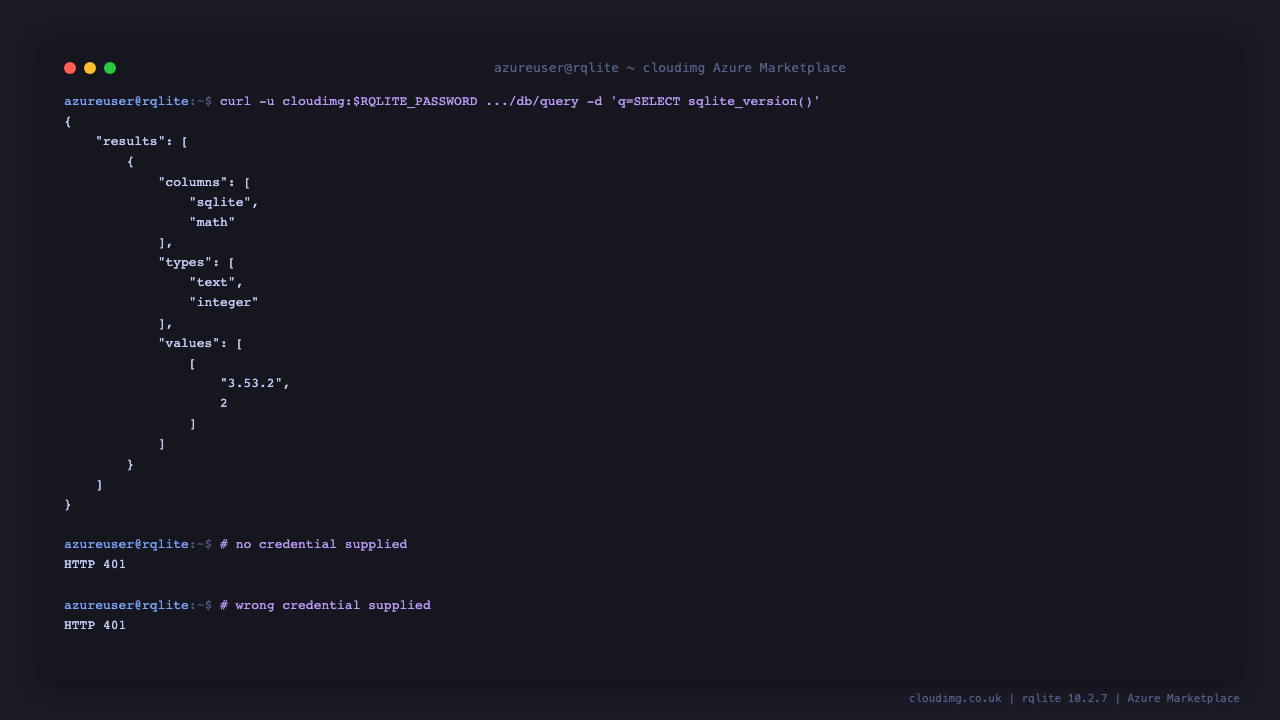Screen dimensions: 1280x720
Task: Click the 'q=SELECT sqlite_version()' query string
Action: (715, 101)
